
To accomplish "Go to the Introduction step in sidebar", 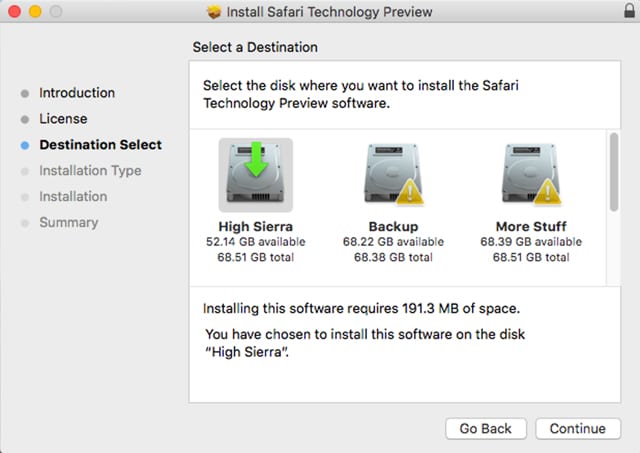I will (x=77, y=93).
